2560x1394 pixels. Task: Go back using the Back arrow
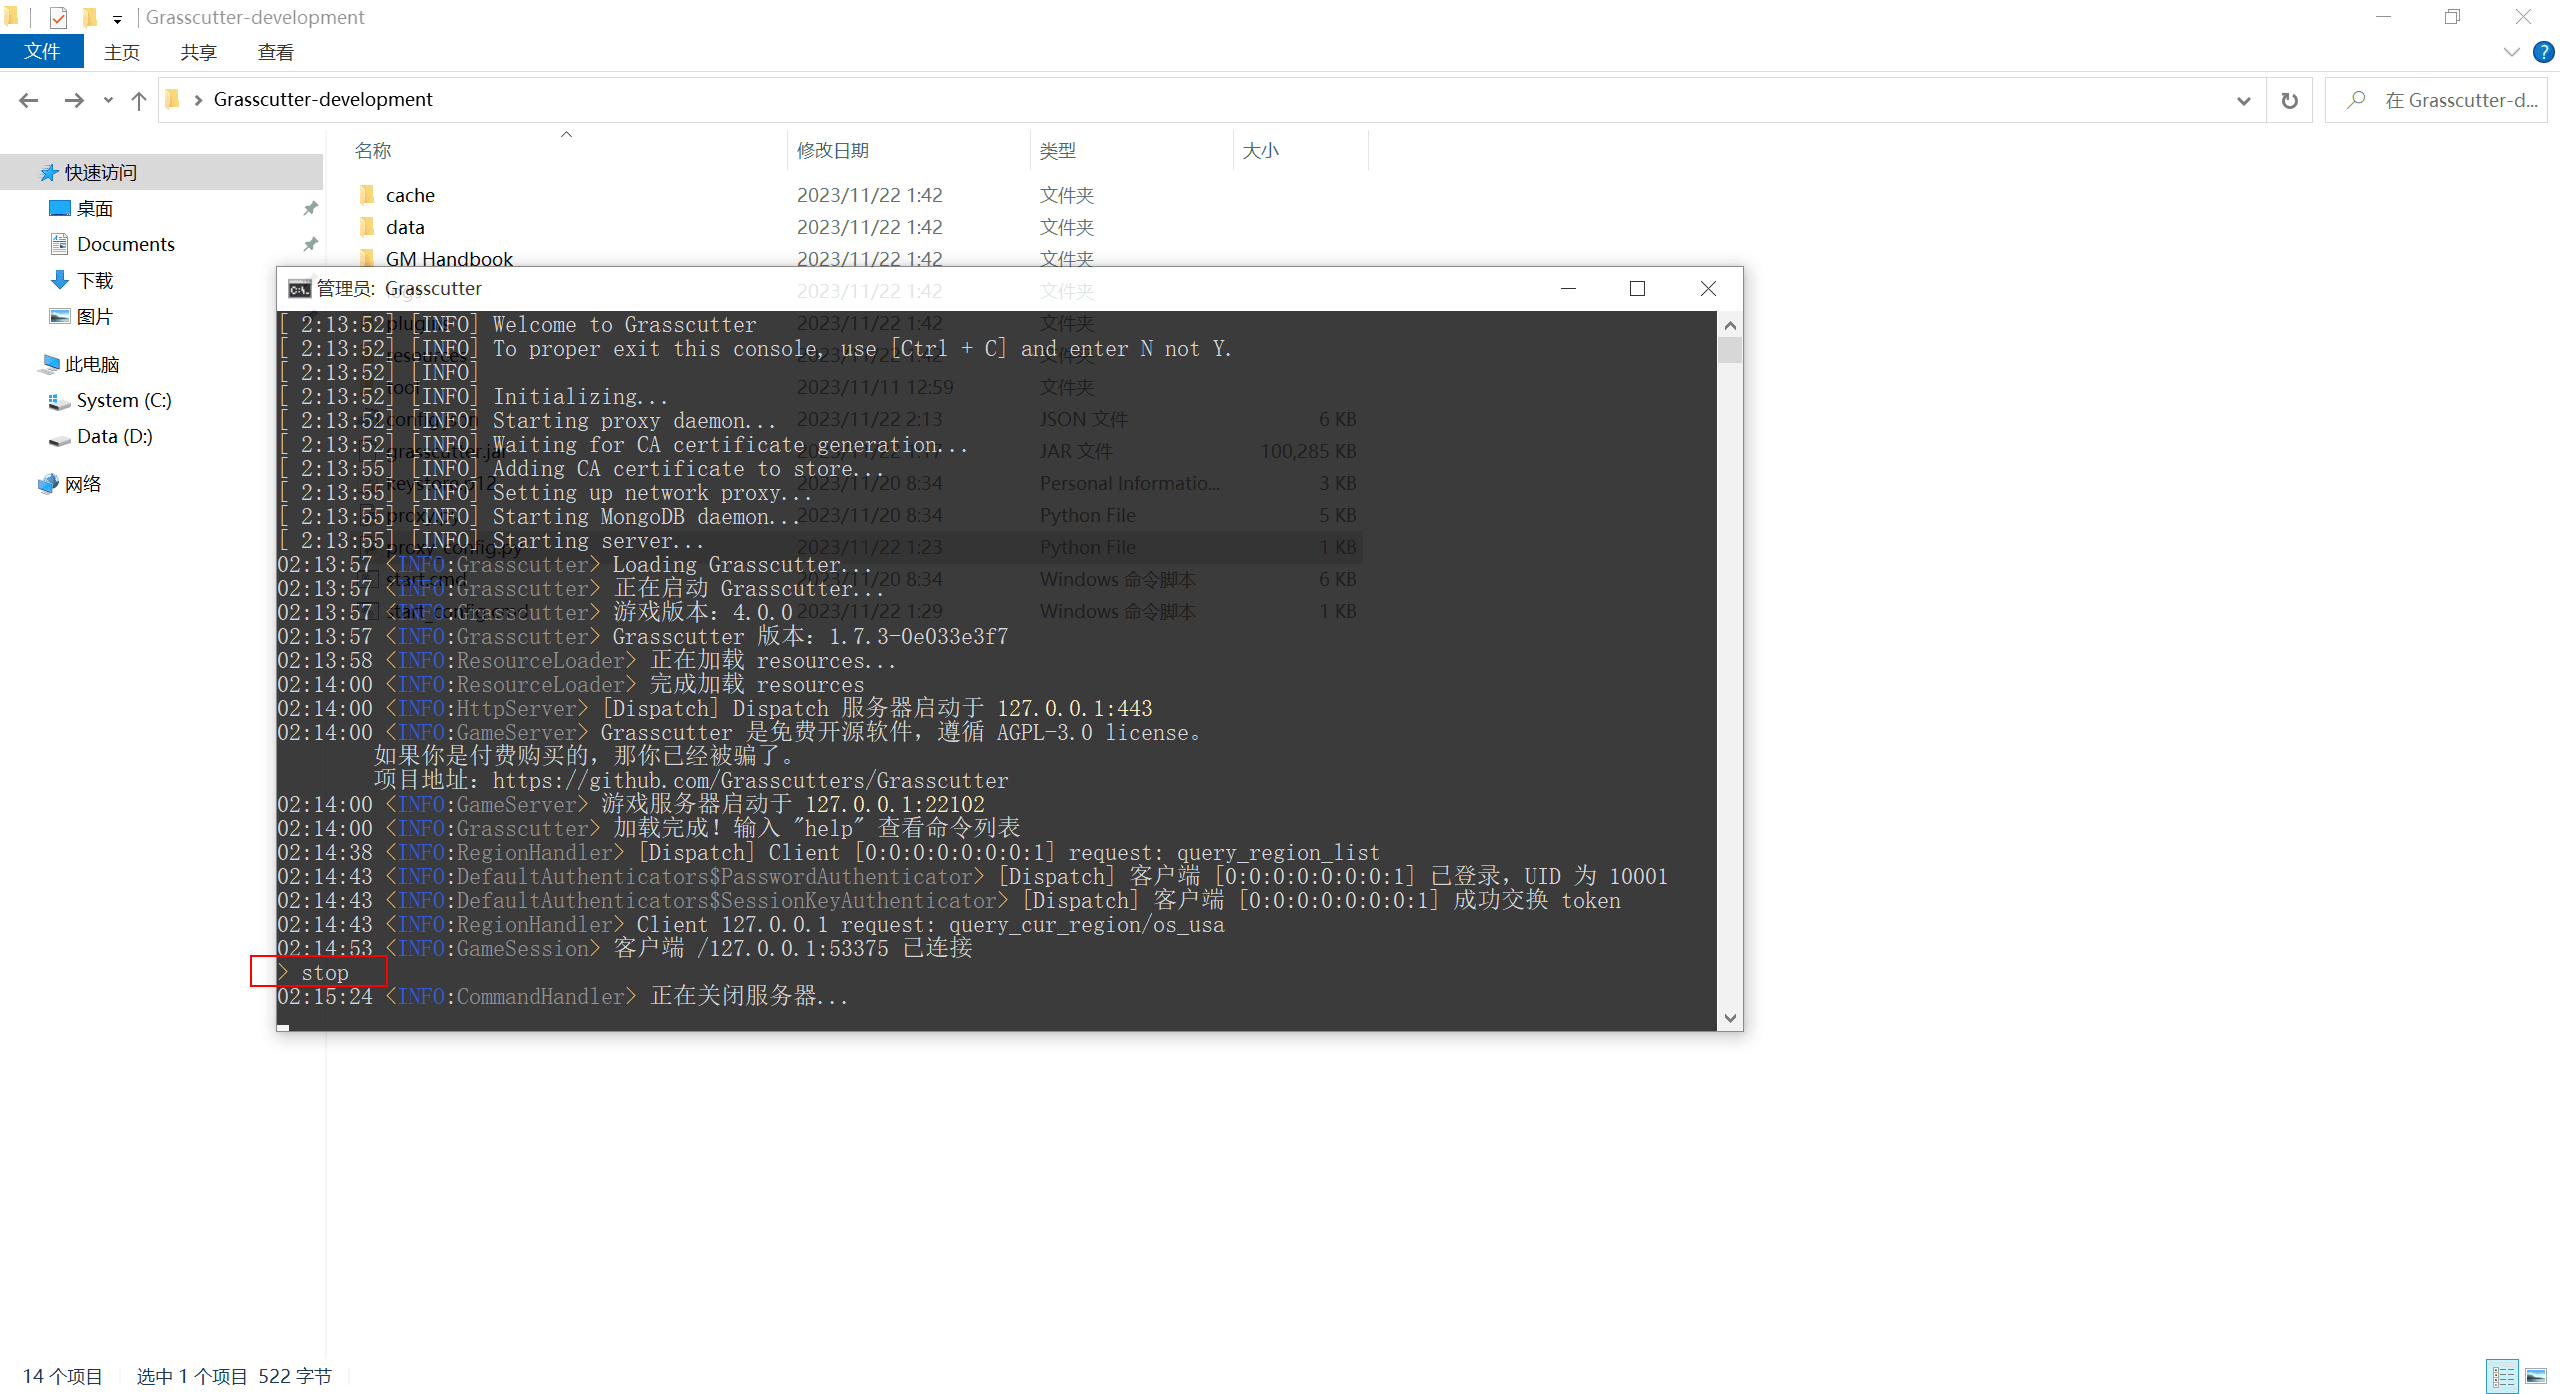click(x=28, y=100)
